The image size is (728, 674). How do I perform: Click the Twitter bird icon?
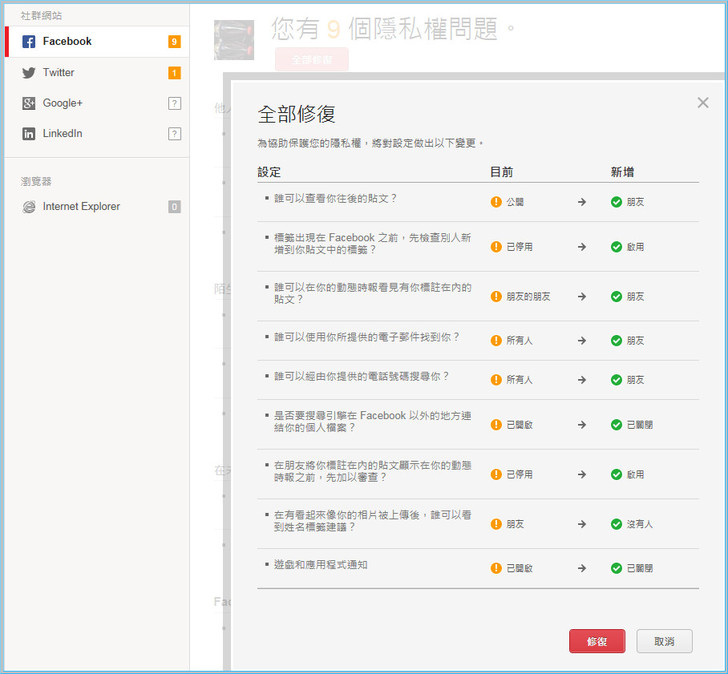pos(29,73)
